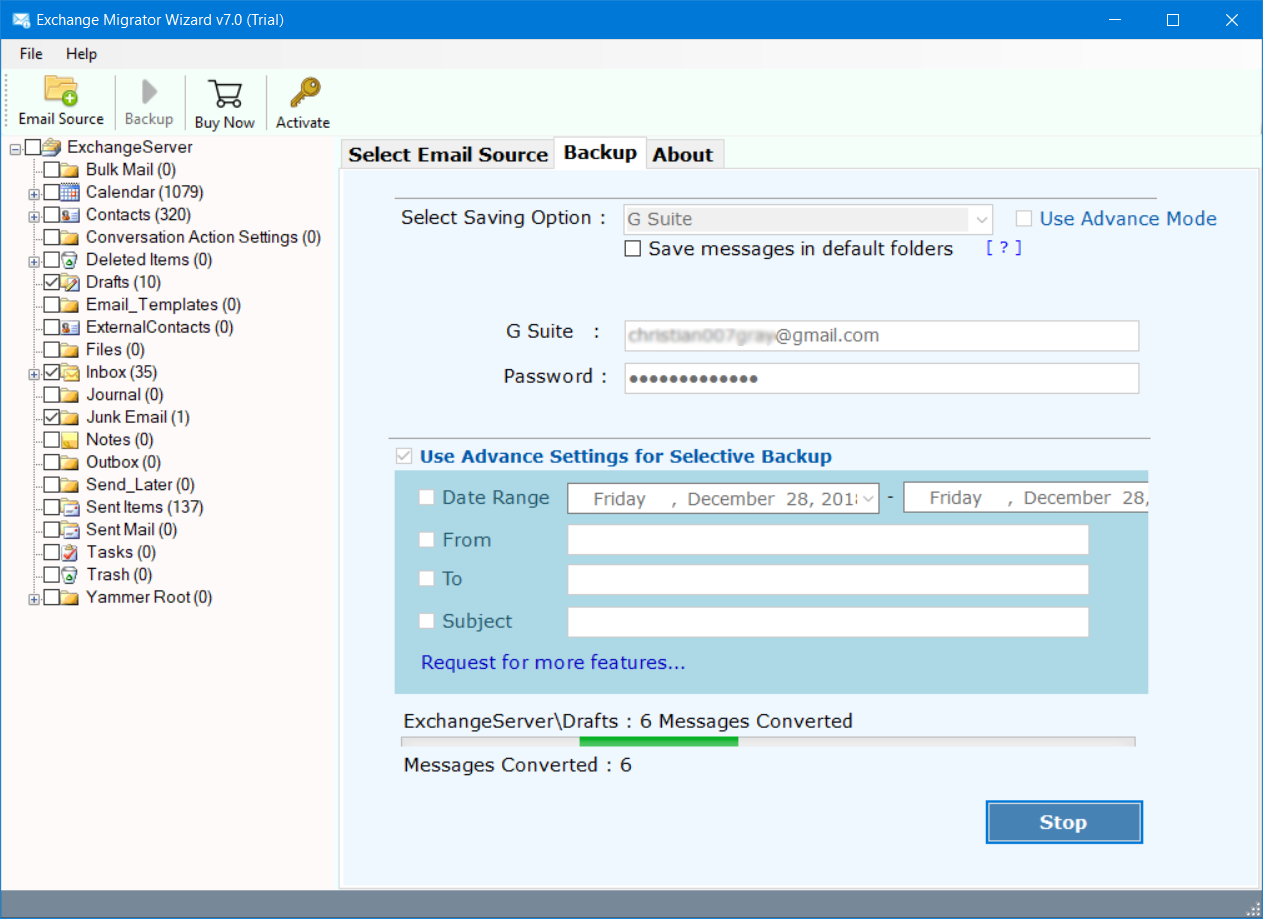Click the To filter text field

828,580
